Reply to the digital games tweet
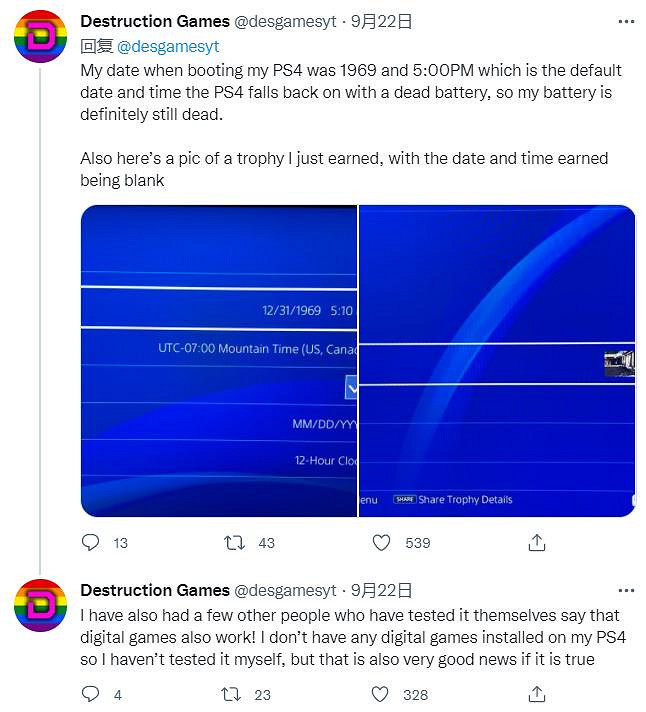 click(x=91, y=694)
